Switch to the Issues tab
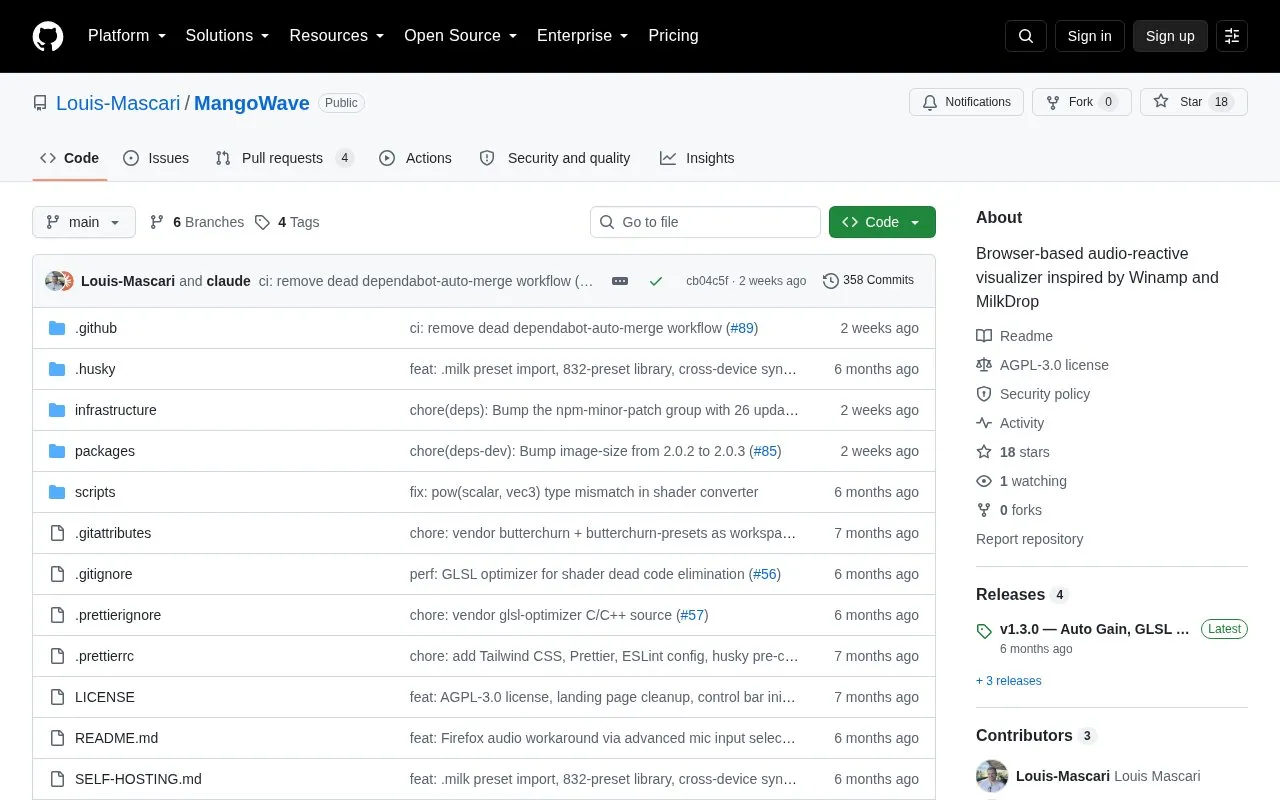The width and height of the screenshot is (1280, 800). [156, 158]
